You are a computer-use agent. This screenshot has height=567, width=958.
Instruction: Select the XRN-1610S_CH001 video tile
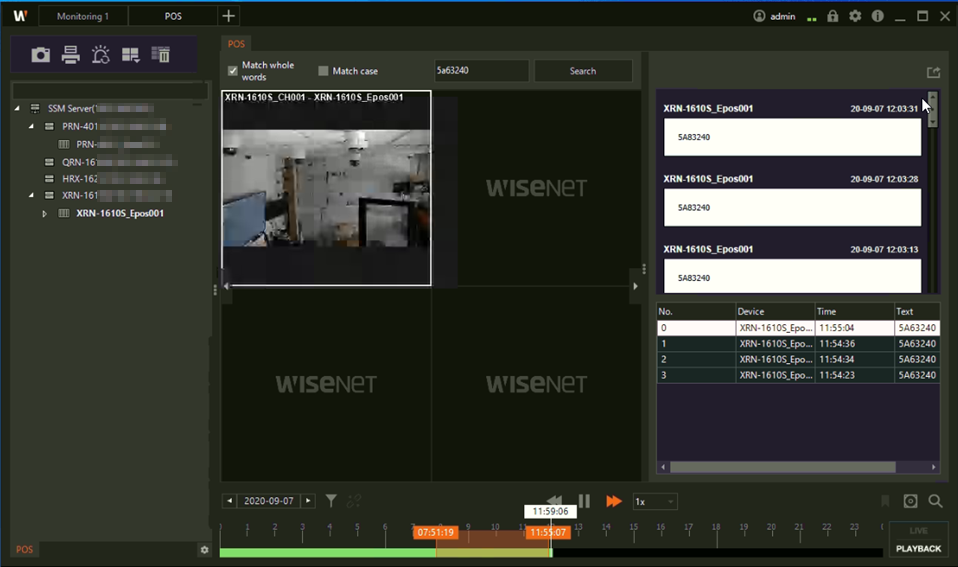[326, 188]
